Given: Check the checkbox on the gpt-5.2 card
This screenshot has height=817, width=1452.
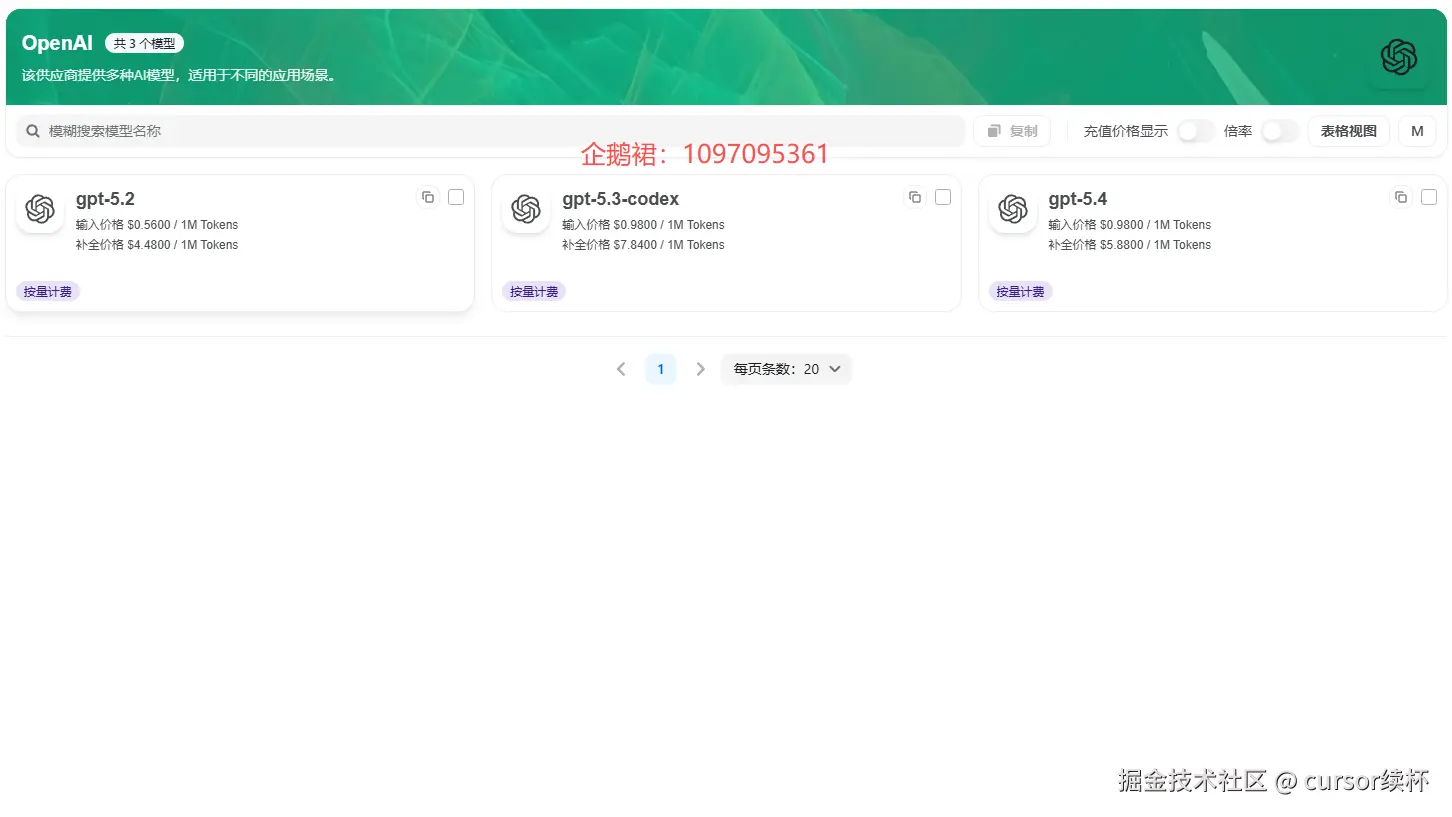Looking at the screenshot, I should click(x=456, y=197).
